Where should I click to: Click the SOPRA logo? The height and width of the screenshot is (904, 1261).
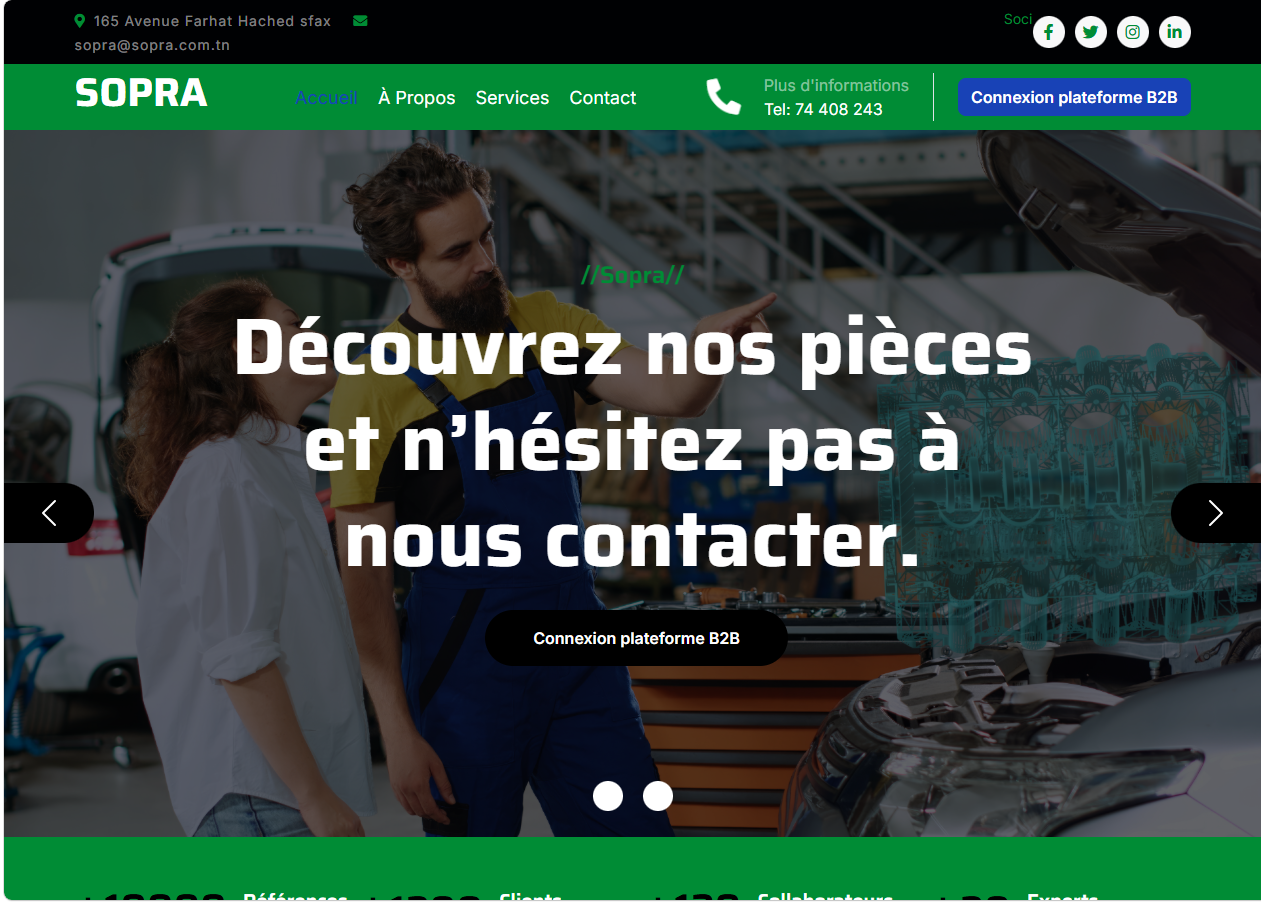coord(141,94)
